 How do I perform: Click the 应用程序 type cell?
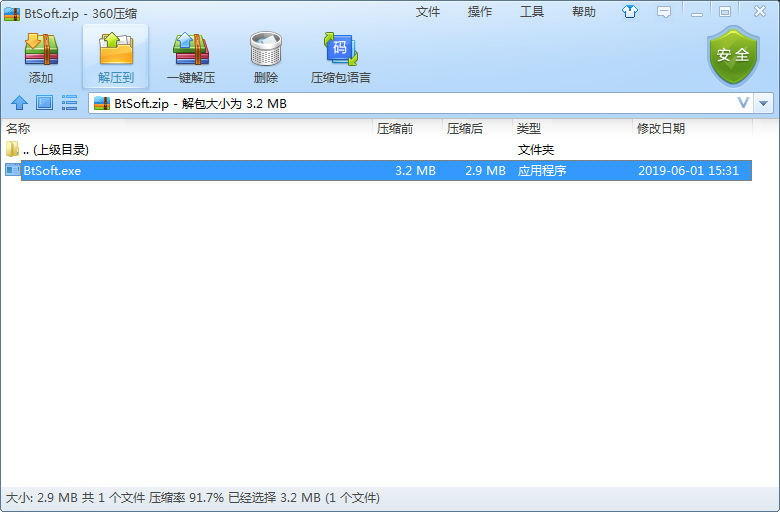(542, 171)
